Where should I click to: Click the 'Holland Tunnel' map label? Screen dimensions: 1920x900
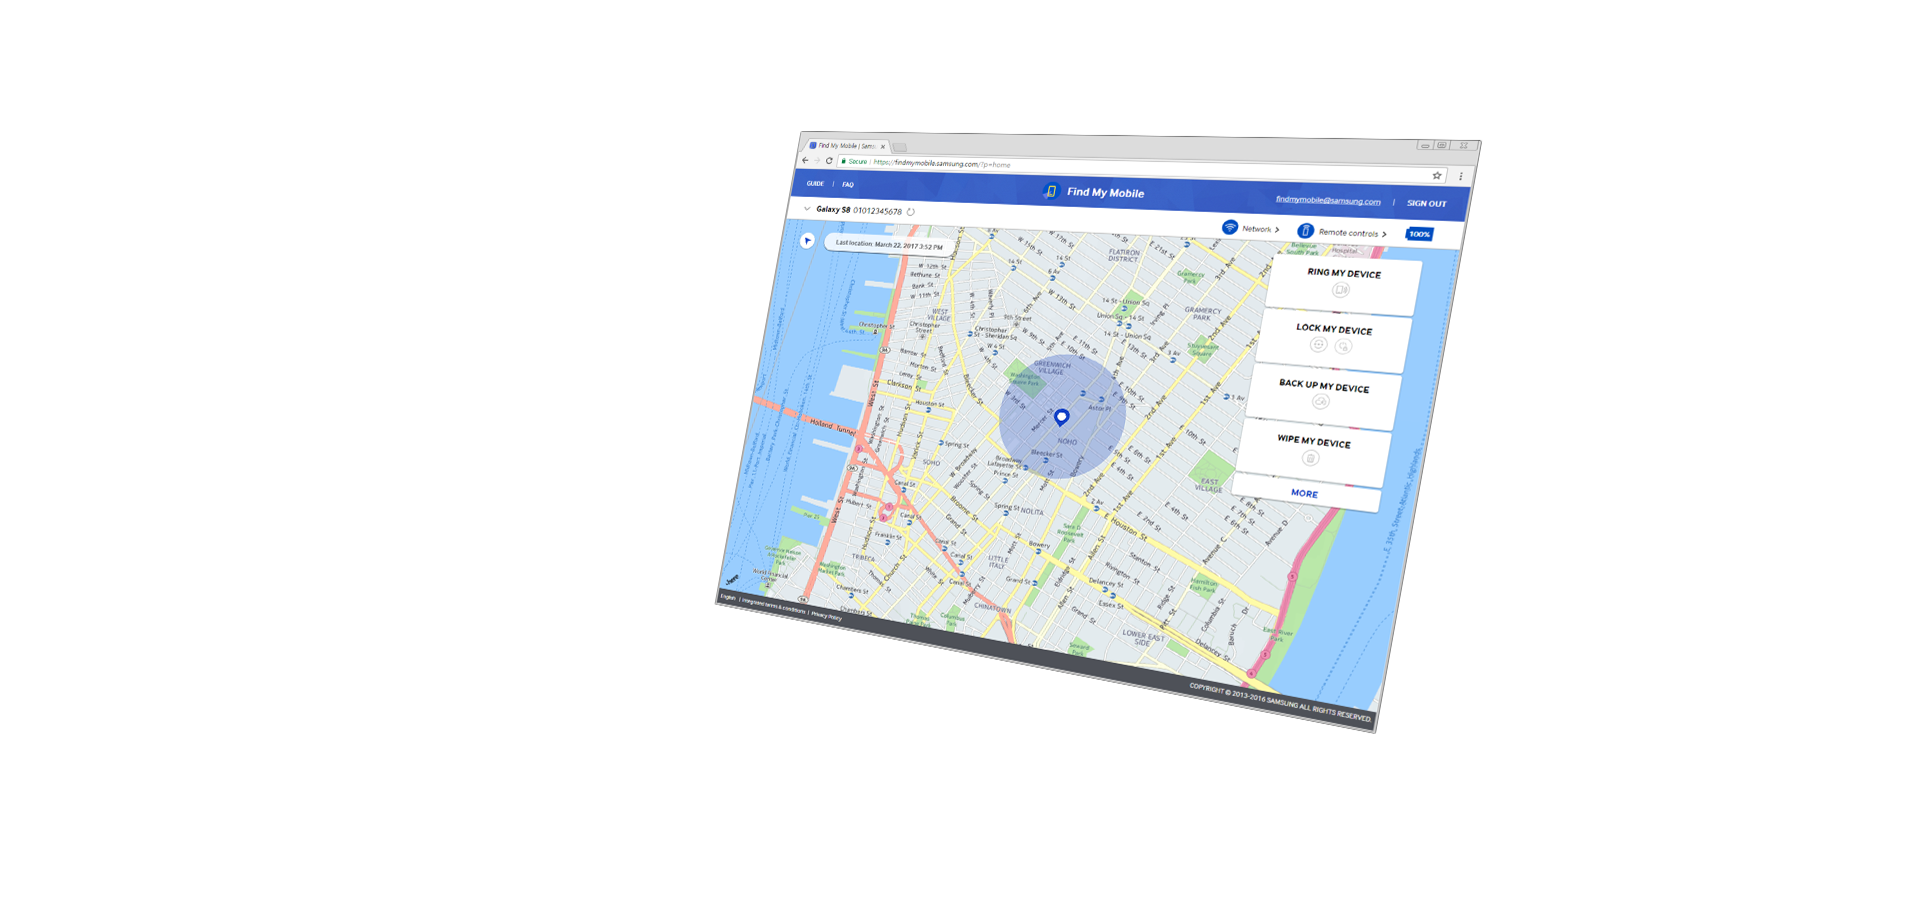(833, 427)
